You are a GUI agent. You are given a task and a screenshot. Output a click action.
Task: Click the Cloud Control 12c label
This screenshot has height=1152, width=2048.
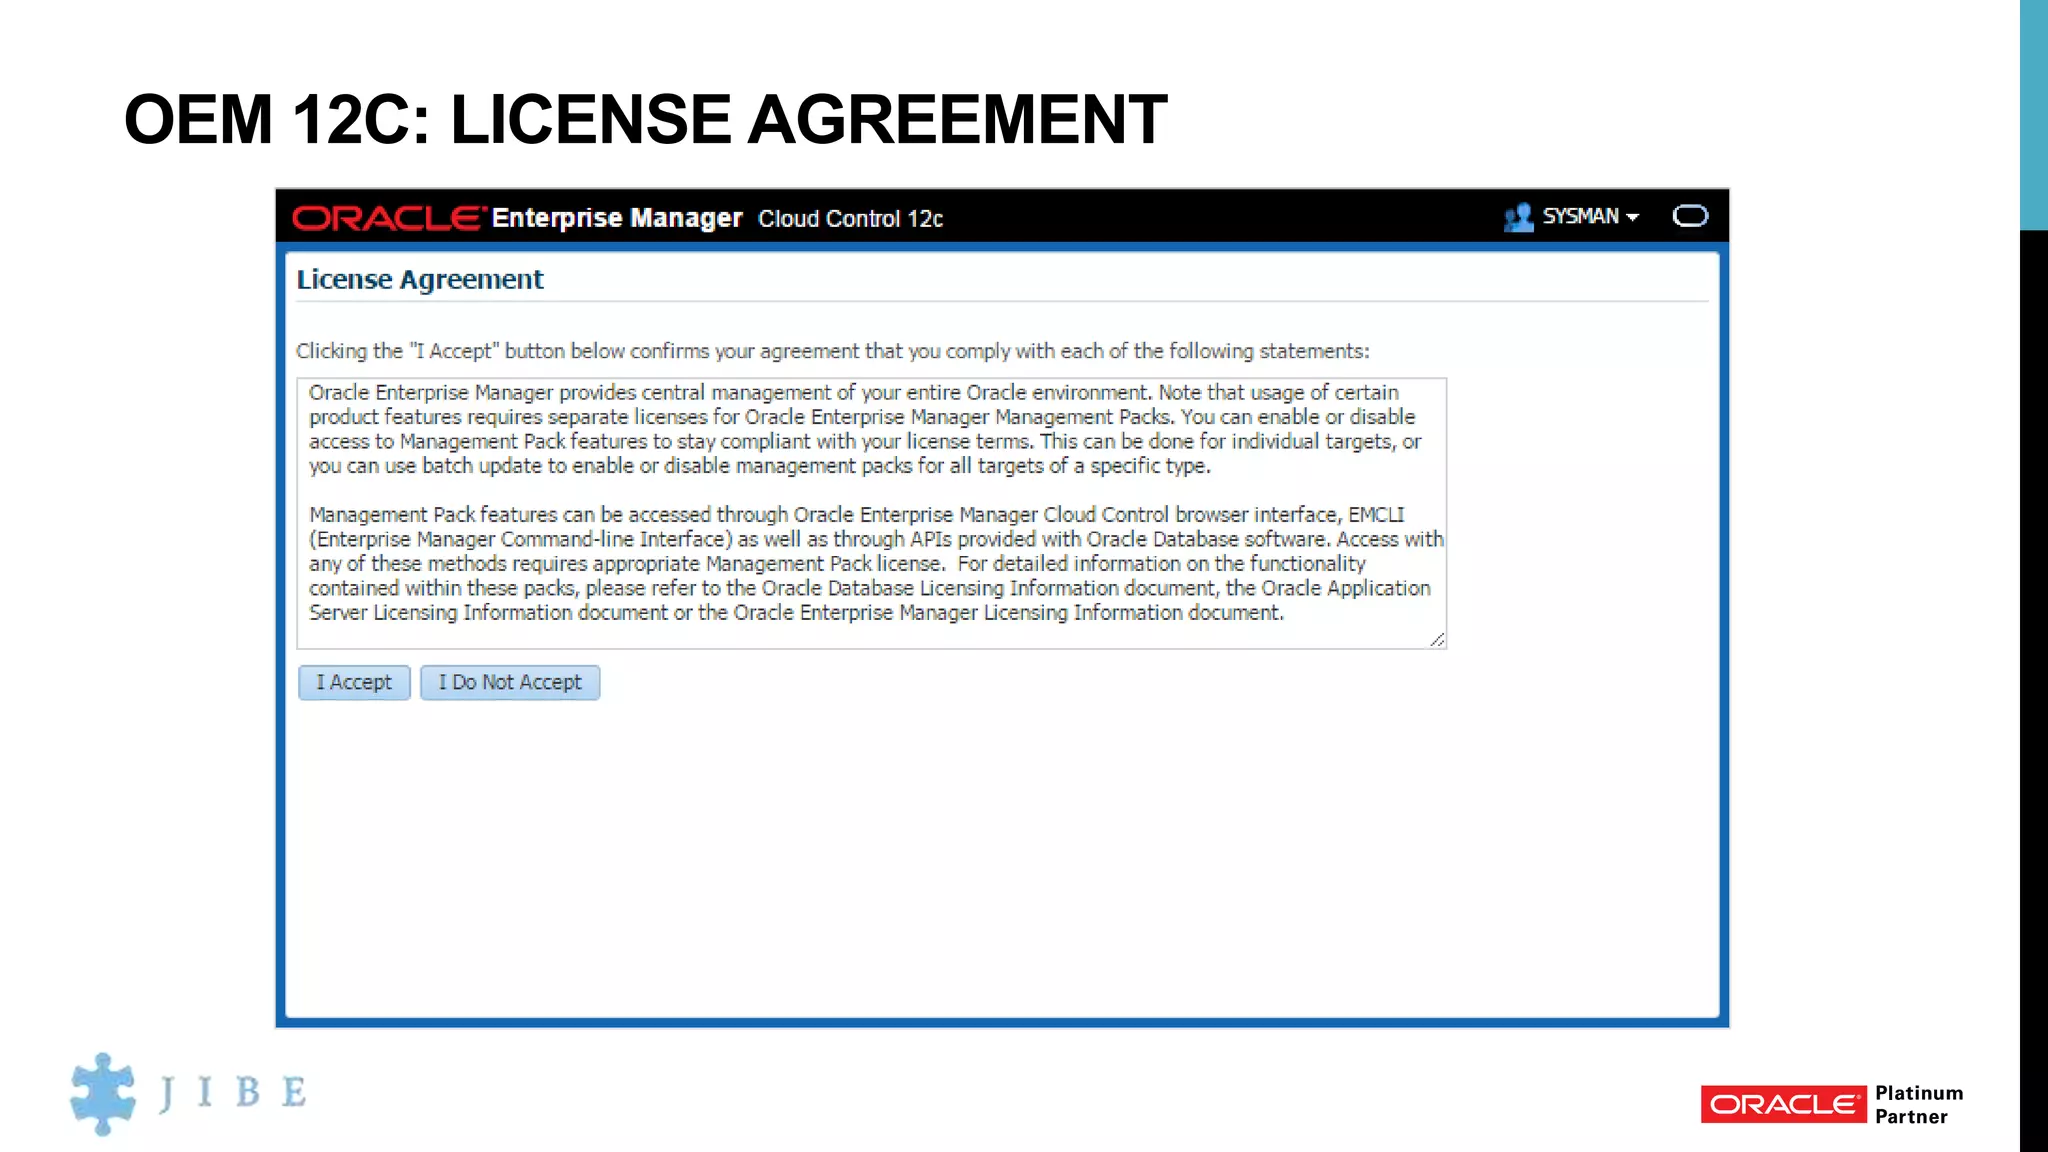tap(851, 219)
